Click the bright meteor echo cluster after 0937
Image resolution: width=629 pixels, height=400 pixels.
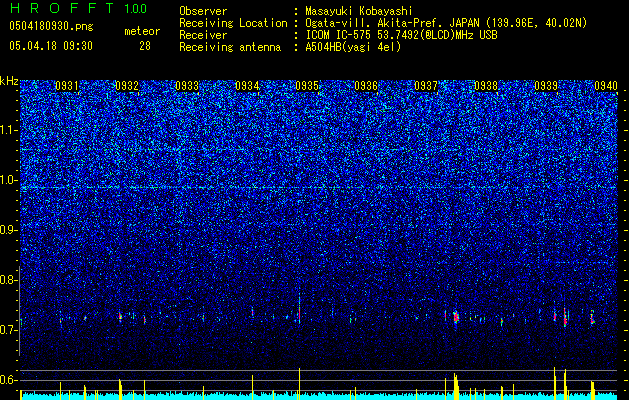(x=456, y=317)
